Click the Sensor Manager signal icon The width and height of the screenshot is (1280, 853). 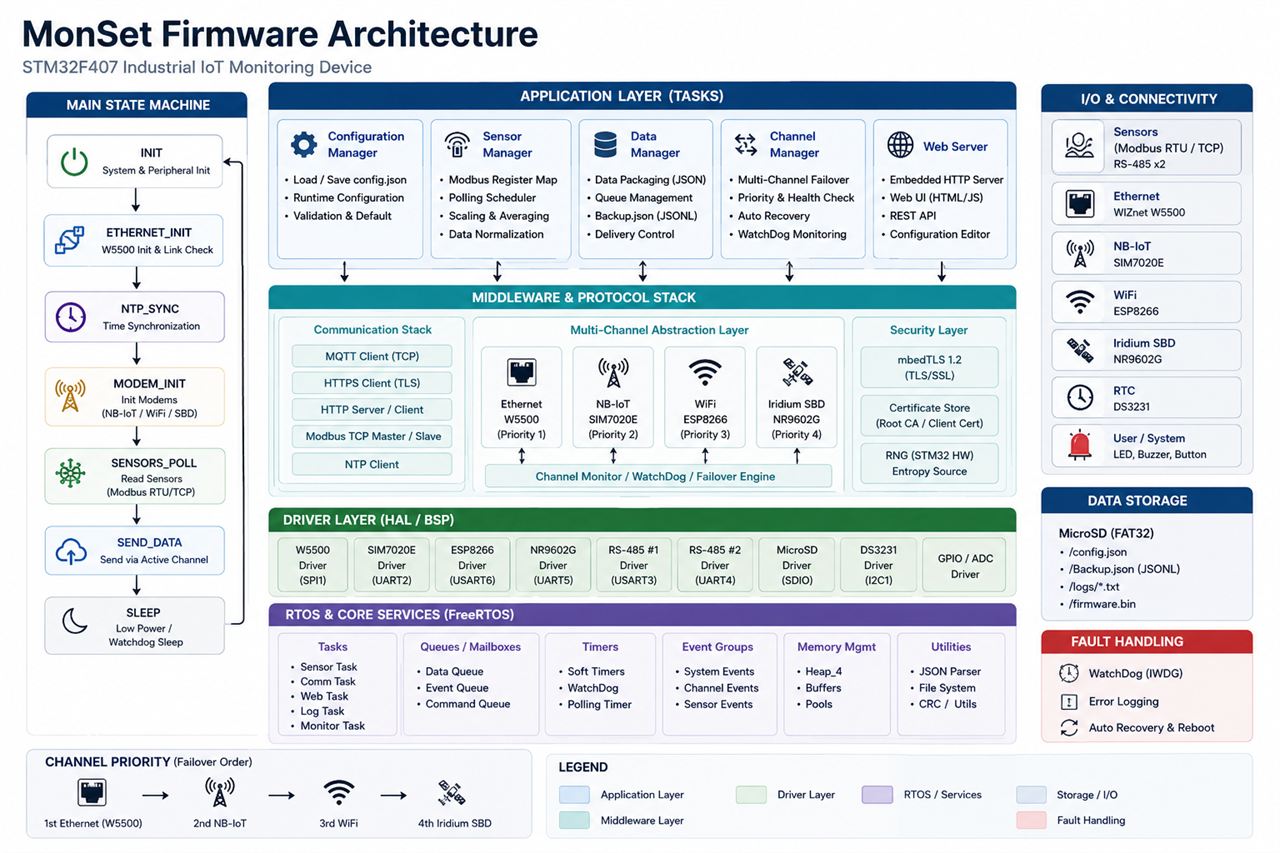pos(457,144)
